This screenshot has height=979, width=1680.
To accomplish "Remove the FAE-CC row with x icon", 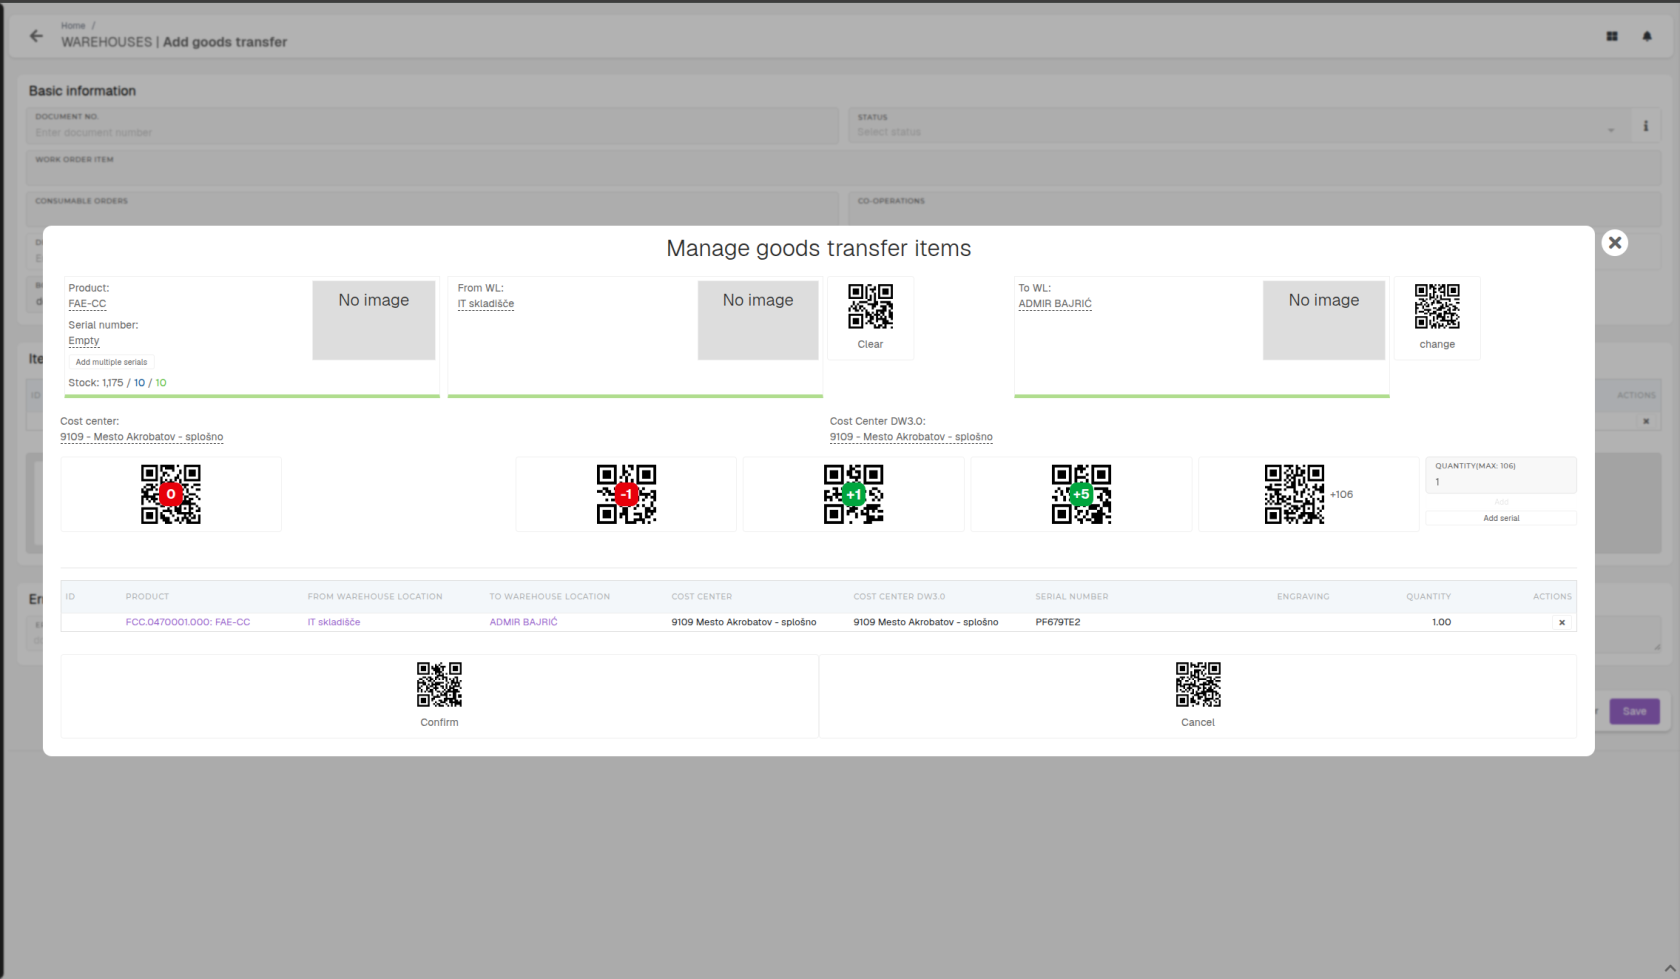I will point(1562,622).
